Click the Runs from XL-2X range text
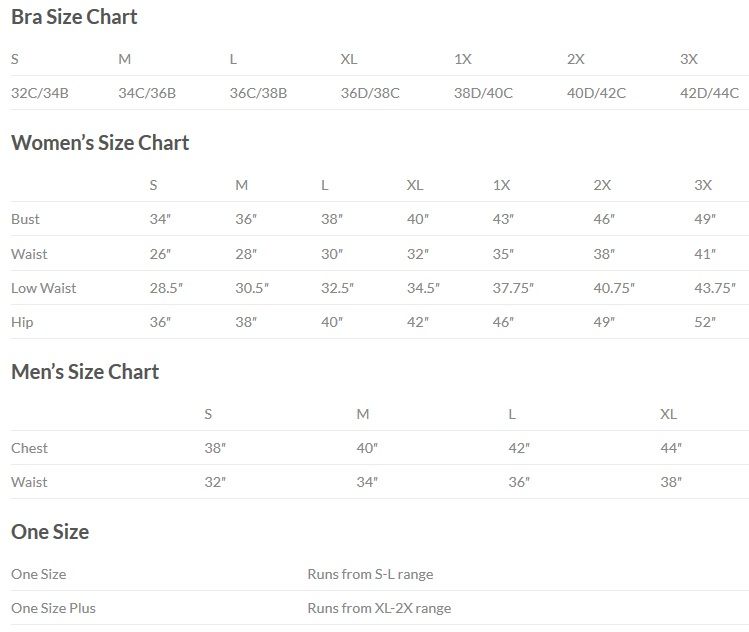Image resolution: width=749 pixels, height=632 pixels. pyautogui.click(x=379, y=608)
